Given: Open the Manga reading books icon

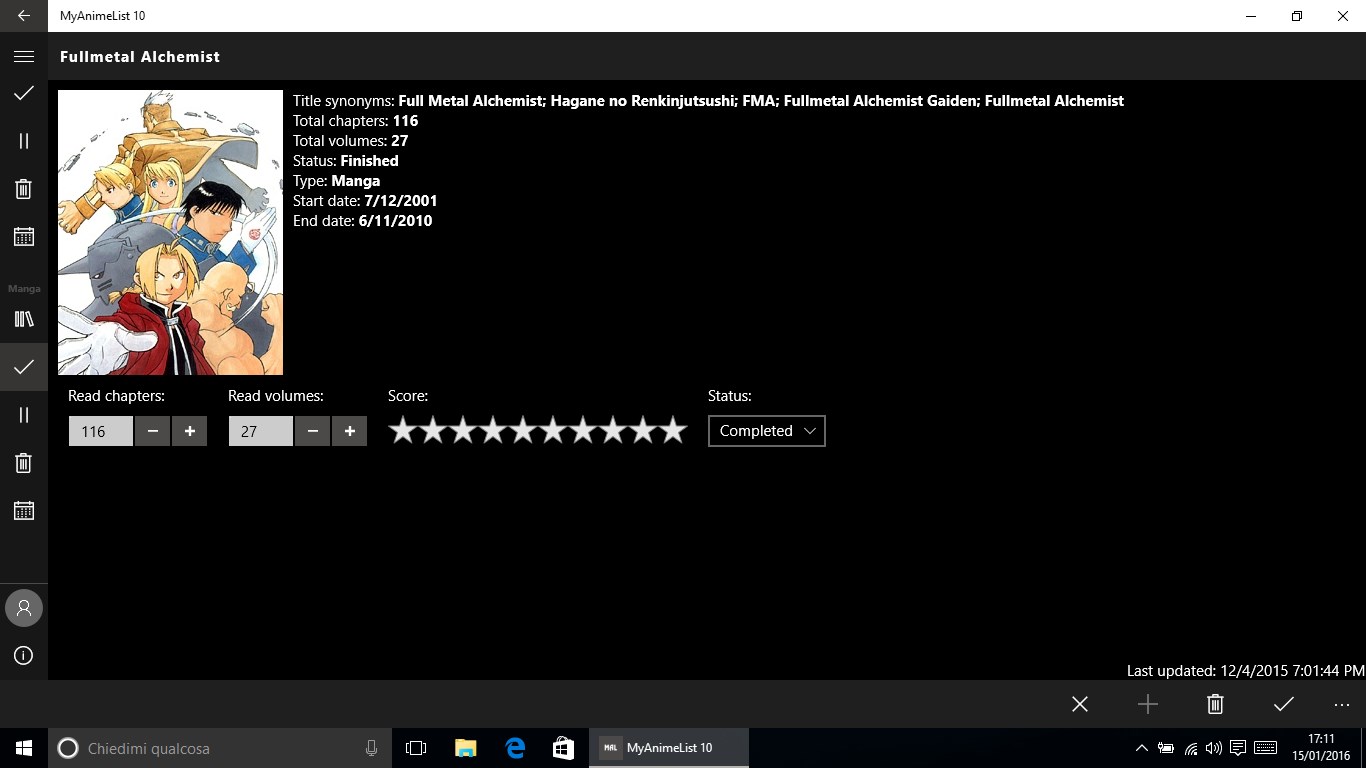Looking at the screenshot, I should click(24, 319).
